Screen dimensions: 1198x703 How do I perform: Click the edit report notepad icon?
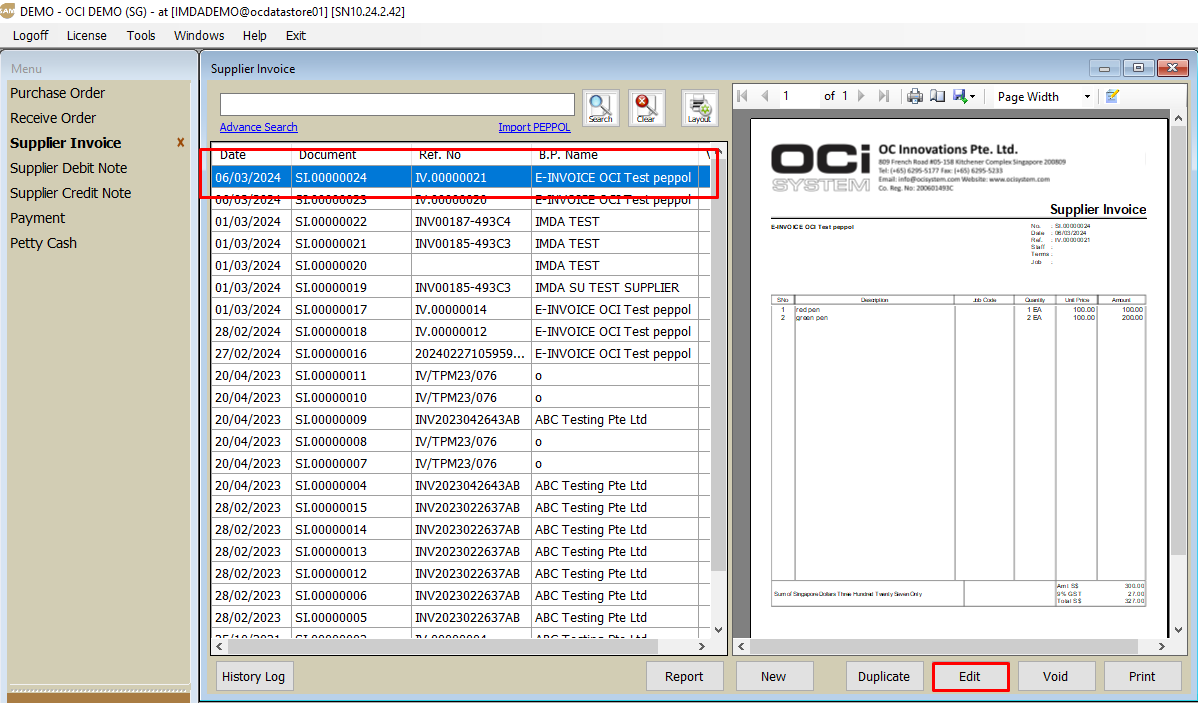coord(1112,97)
